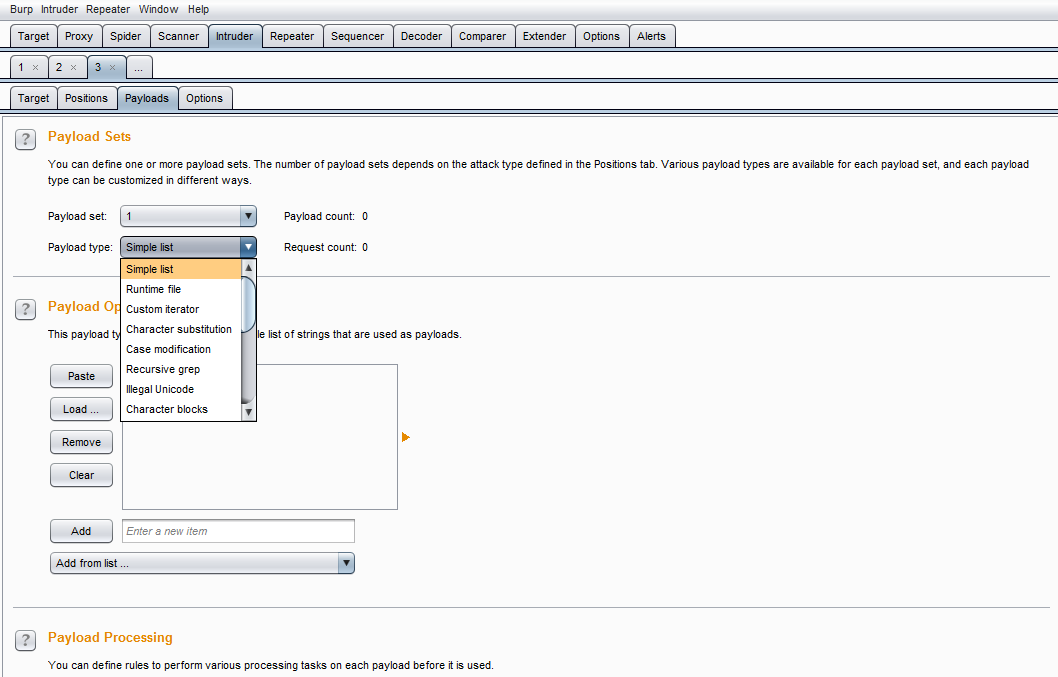The width and height of the screenshot is (1058, 677).
Task: Select Runtime file payload type
Action: [x=181, y=289]
